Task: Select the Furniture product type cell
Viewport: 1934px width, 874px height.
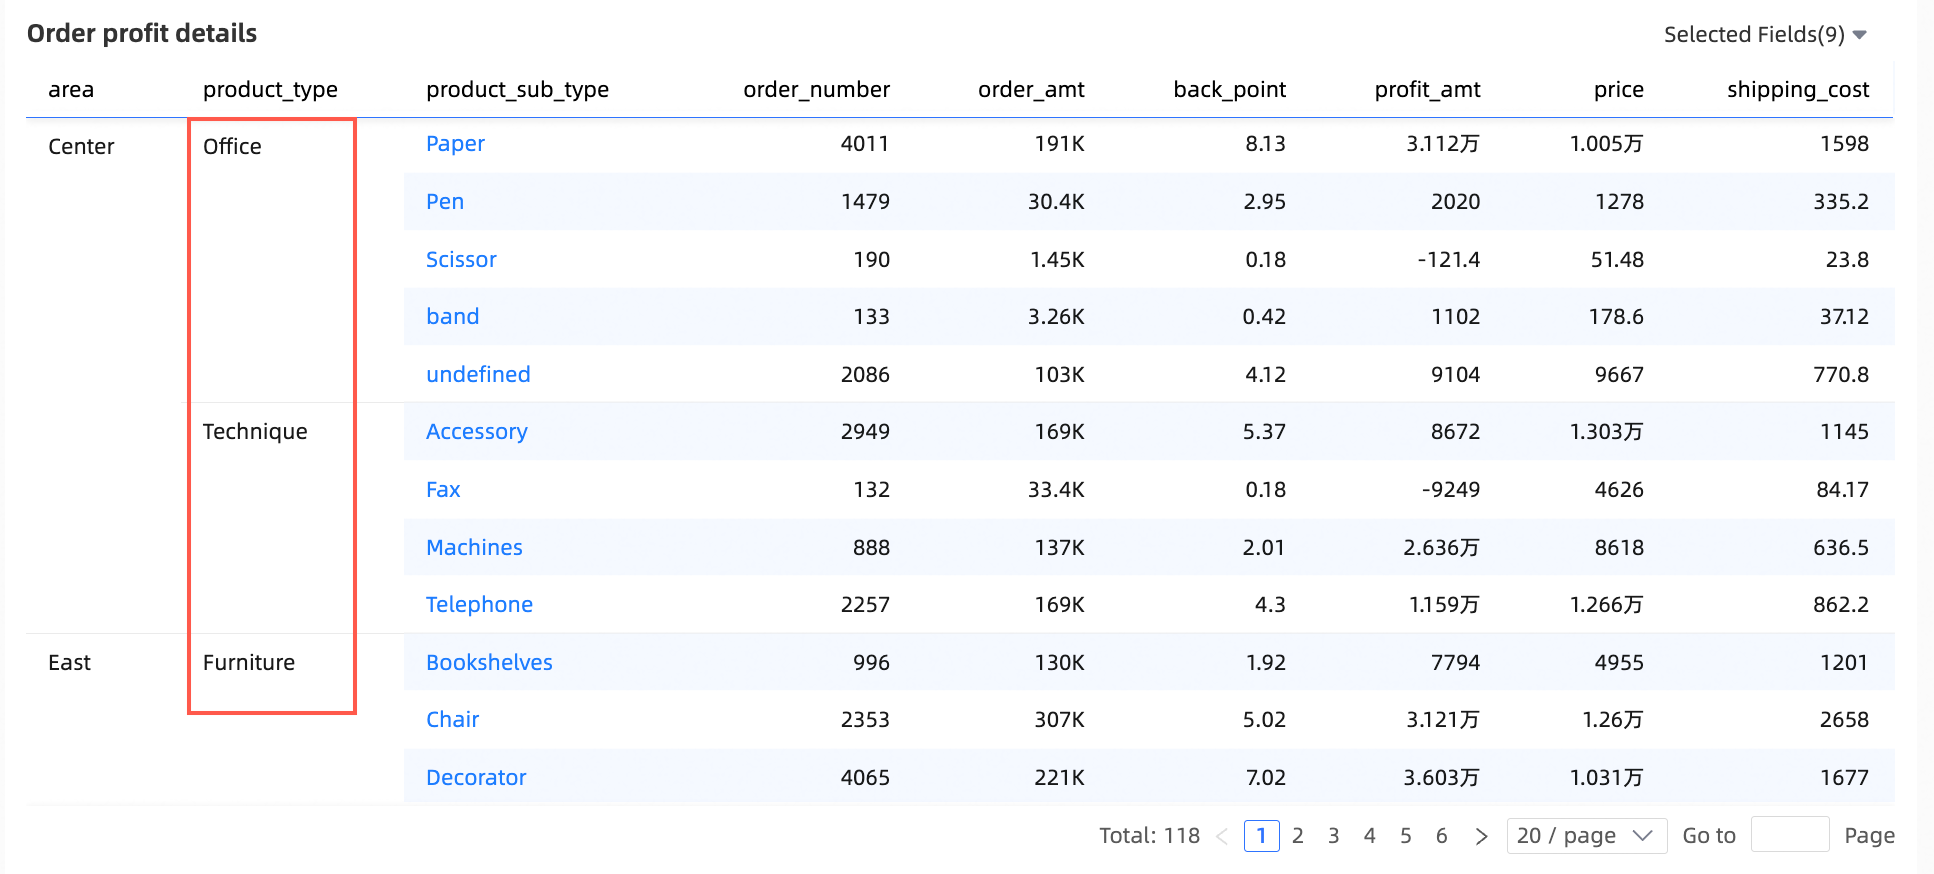Action: (249, 662)
